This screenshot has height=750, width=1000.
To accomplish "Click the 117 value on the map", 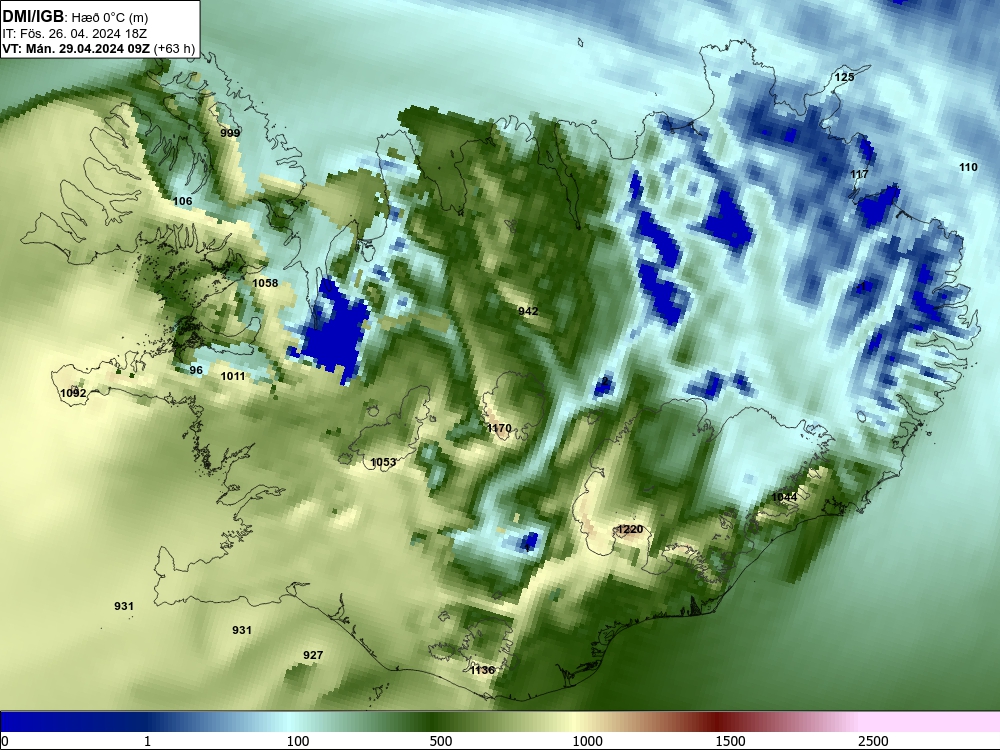I will [859, 174].
